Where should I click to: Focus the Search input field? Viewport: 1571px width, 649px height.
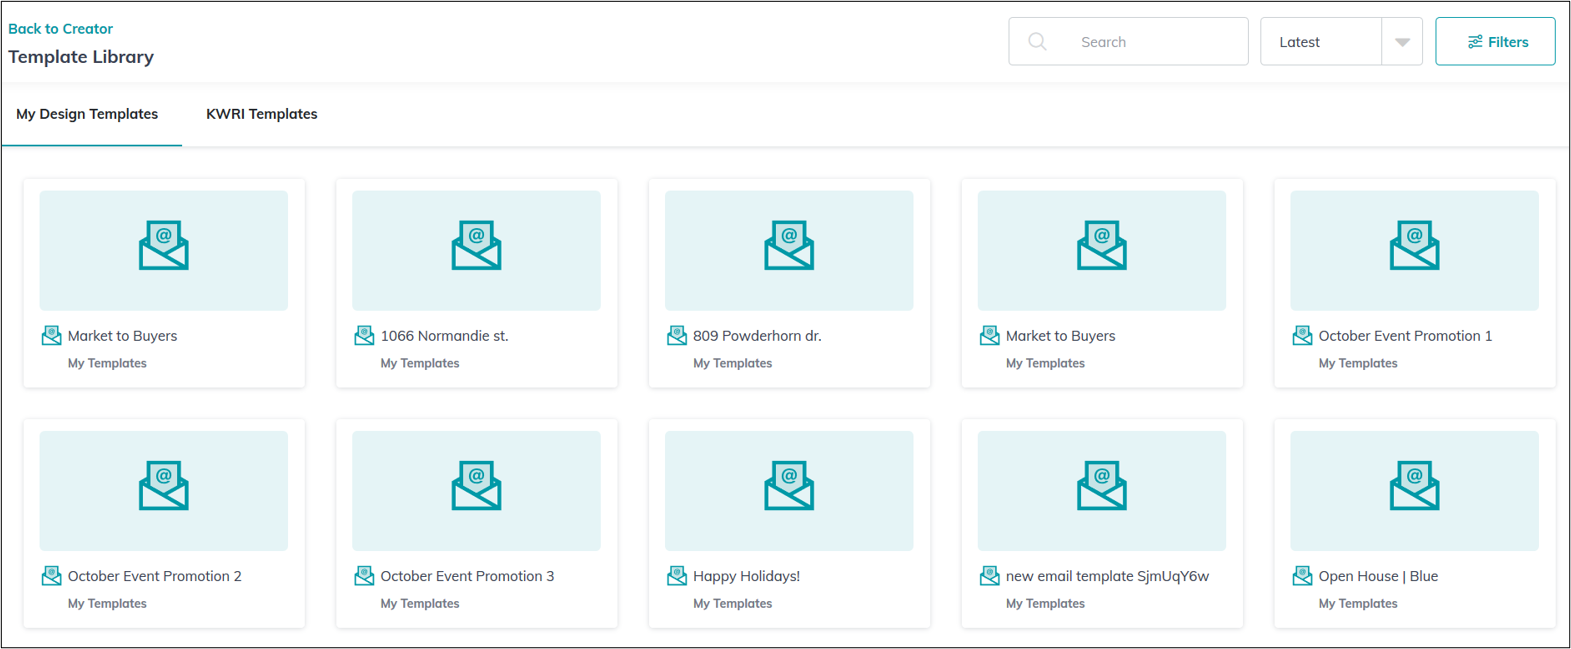click(x=1128, y=42)
